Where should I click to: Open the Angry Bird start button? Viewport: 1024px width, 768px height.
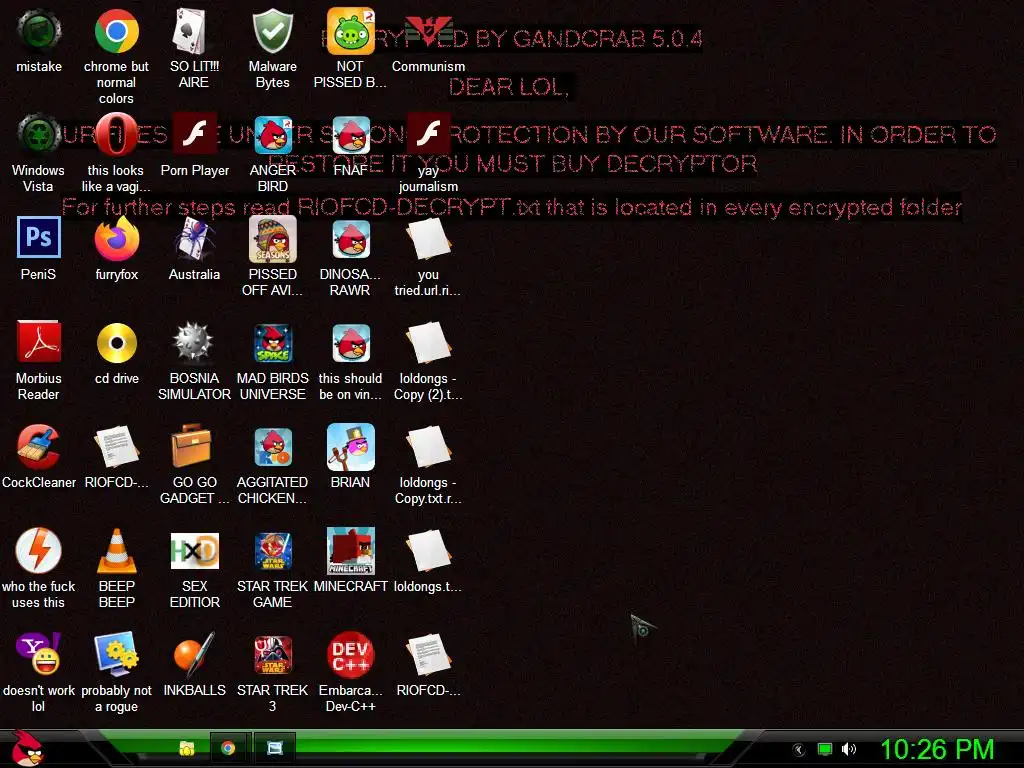coord(27,748)
